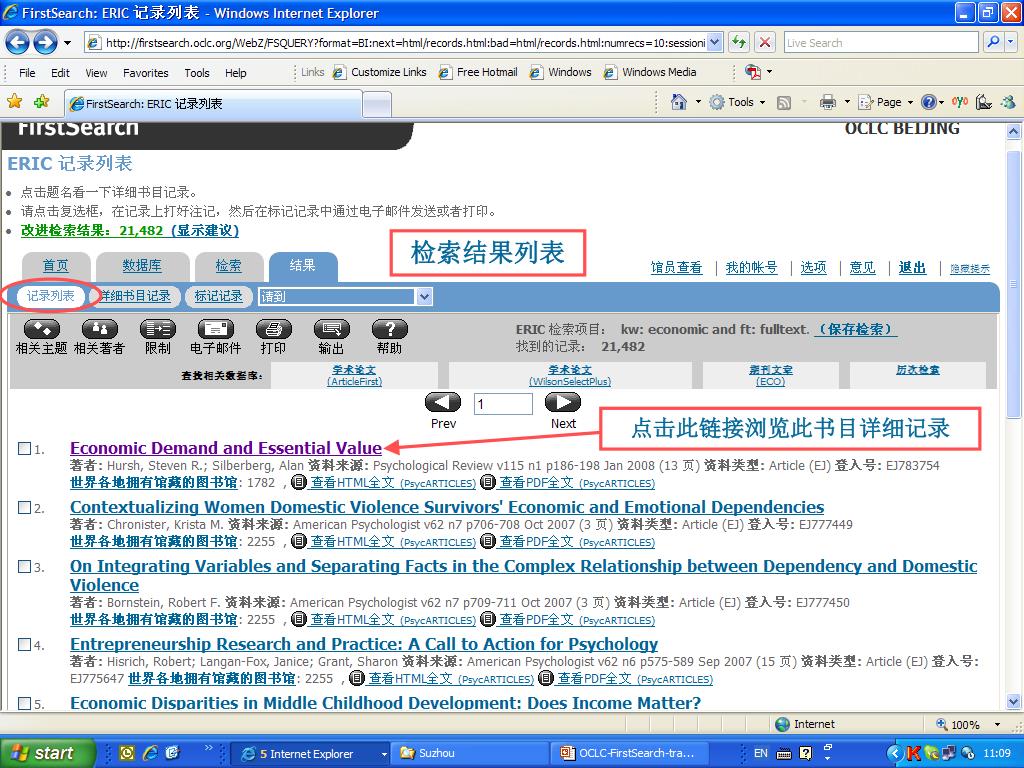Click the Related Subjects (相关主题) icon
1024x768 pixels.
click(x=41, y=329)
